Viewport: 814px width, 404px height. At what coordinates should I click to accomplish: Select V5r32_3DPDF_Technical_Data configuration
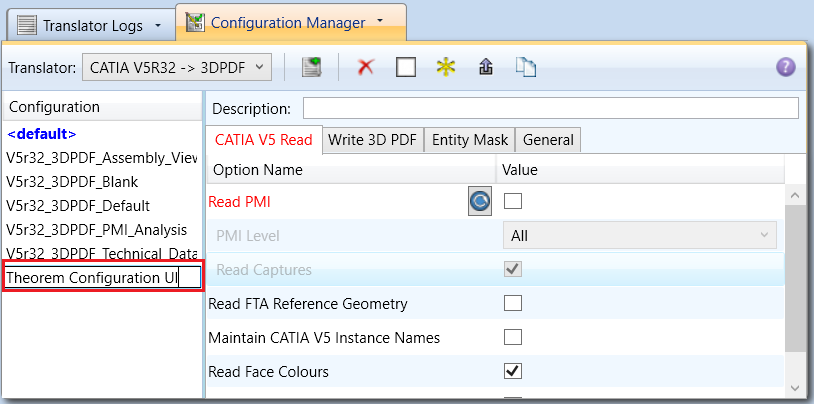click(102, 253)
